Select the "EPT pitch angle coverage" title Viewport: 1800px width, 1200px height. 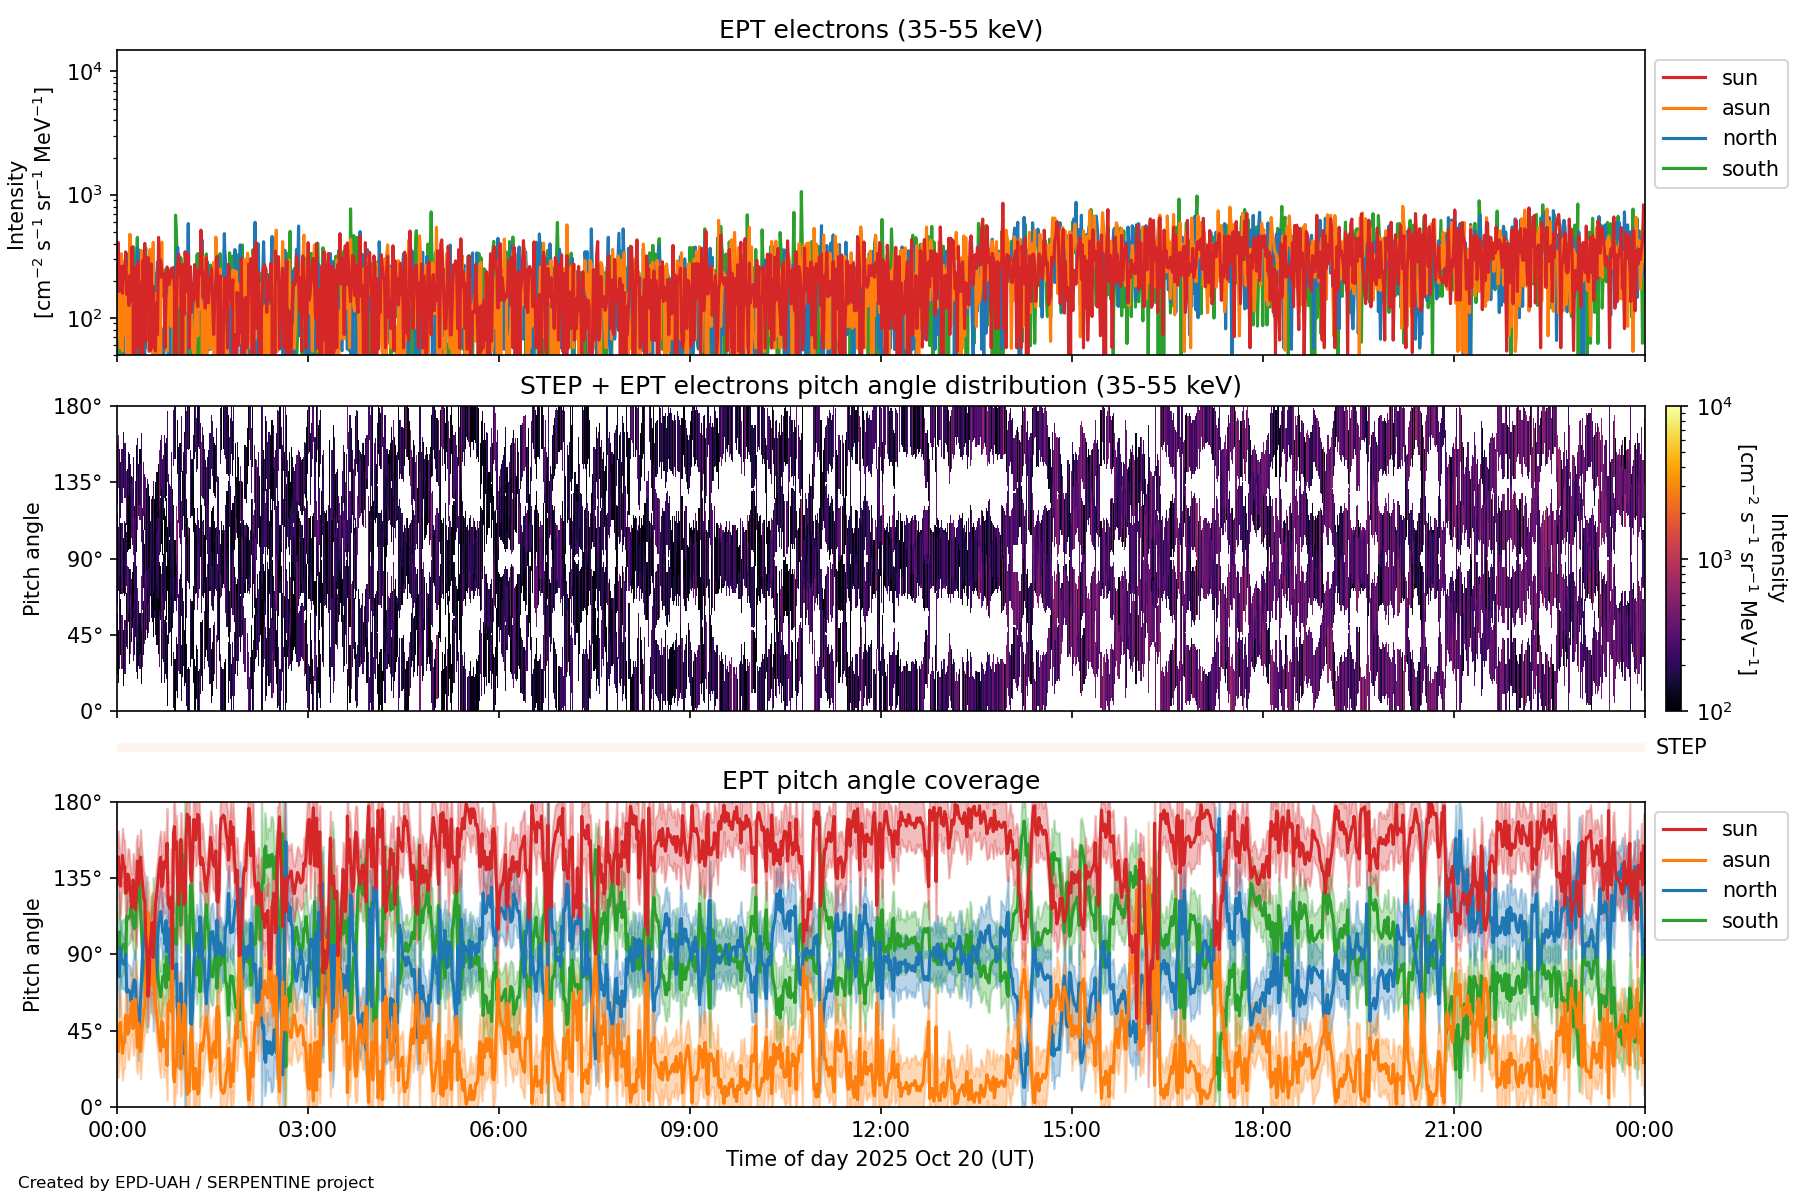coord(880,781)
